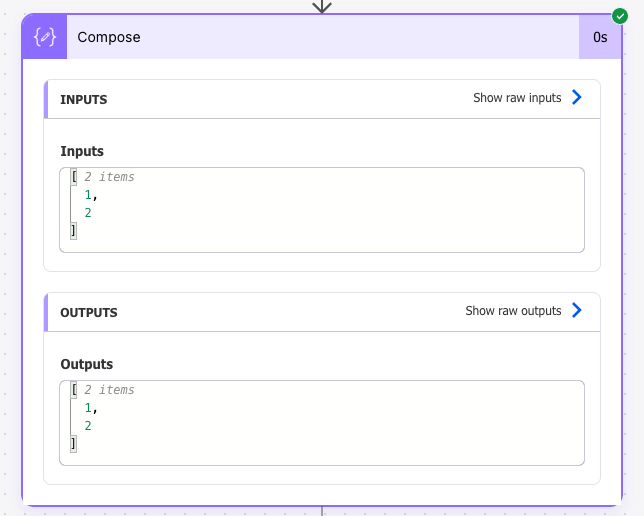
Task: Click value 2 in the Inputs array
Action: click(x=88, y=213)
